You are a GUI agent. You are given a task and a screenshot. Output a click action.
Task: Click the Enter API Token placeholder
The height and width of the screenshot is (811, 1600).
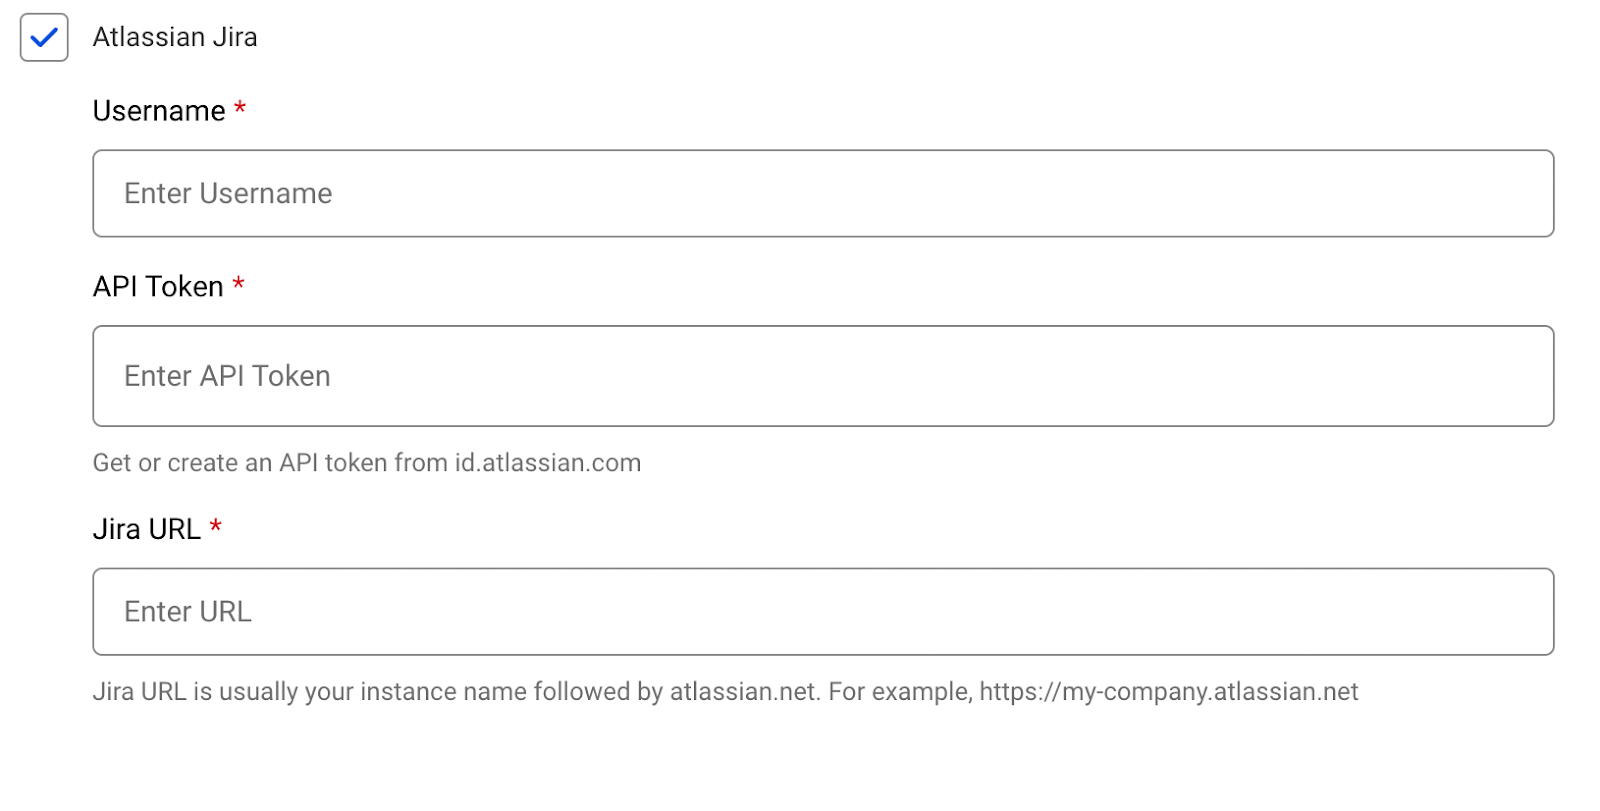pos(227,376)
